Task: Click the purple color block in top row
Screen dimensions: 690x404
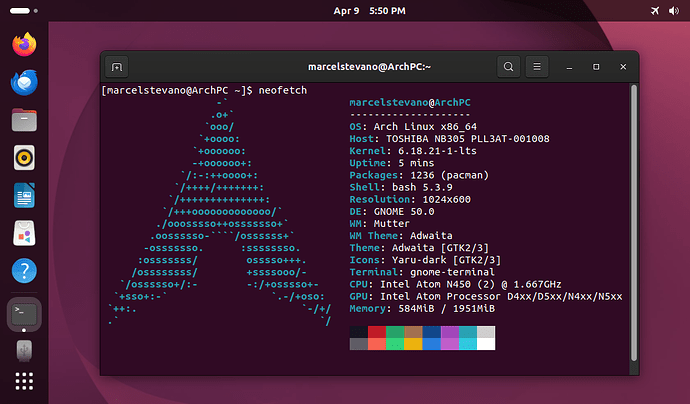Action: point(450,332)
